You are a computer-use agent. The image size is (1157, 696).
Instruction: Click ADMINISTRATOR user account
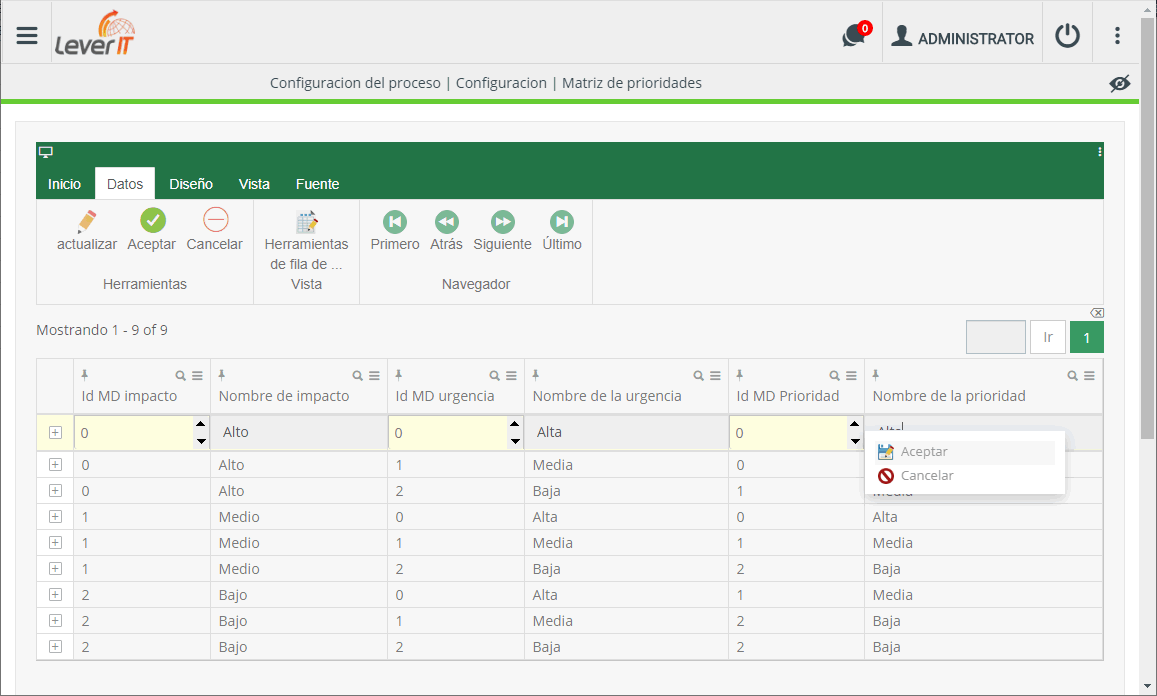(962, 37)
